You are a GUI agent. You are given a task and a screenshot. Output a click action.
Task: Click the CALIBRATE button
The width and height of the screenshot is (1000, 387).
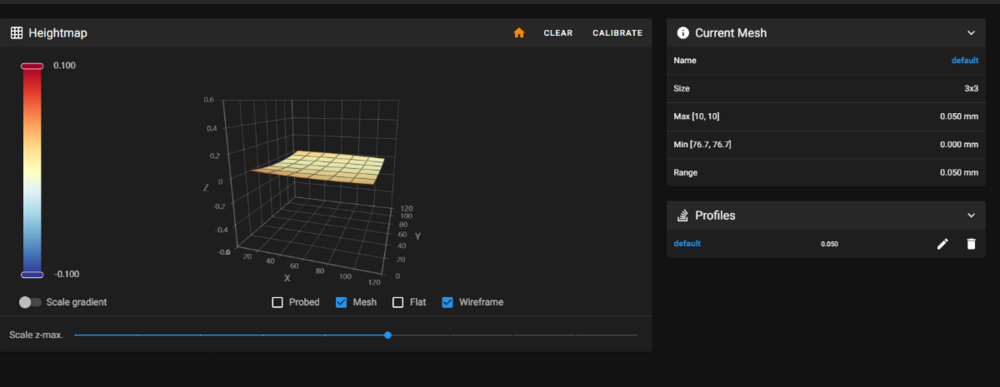[617, 33]
